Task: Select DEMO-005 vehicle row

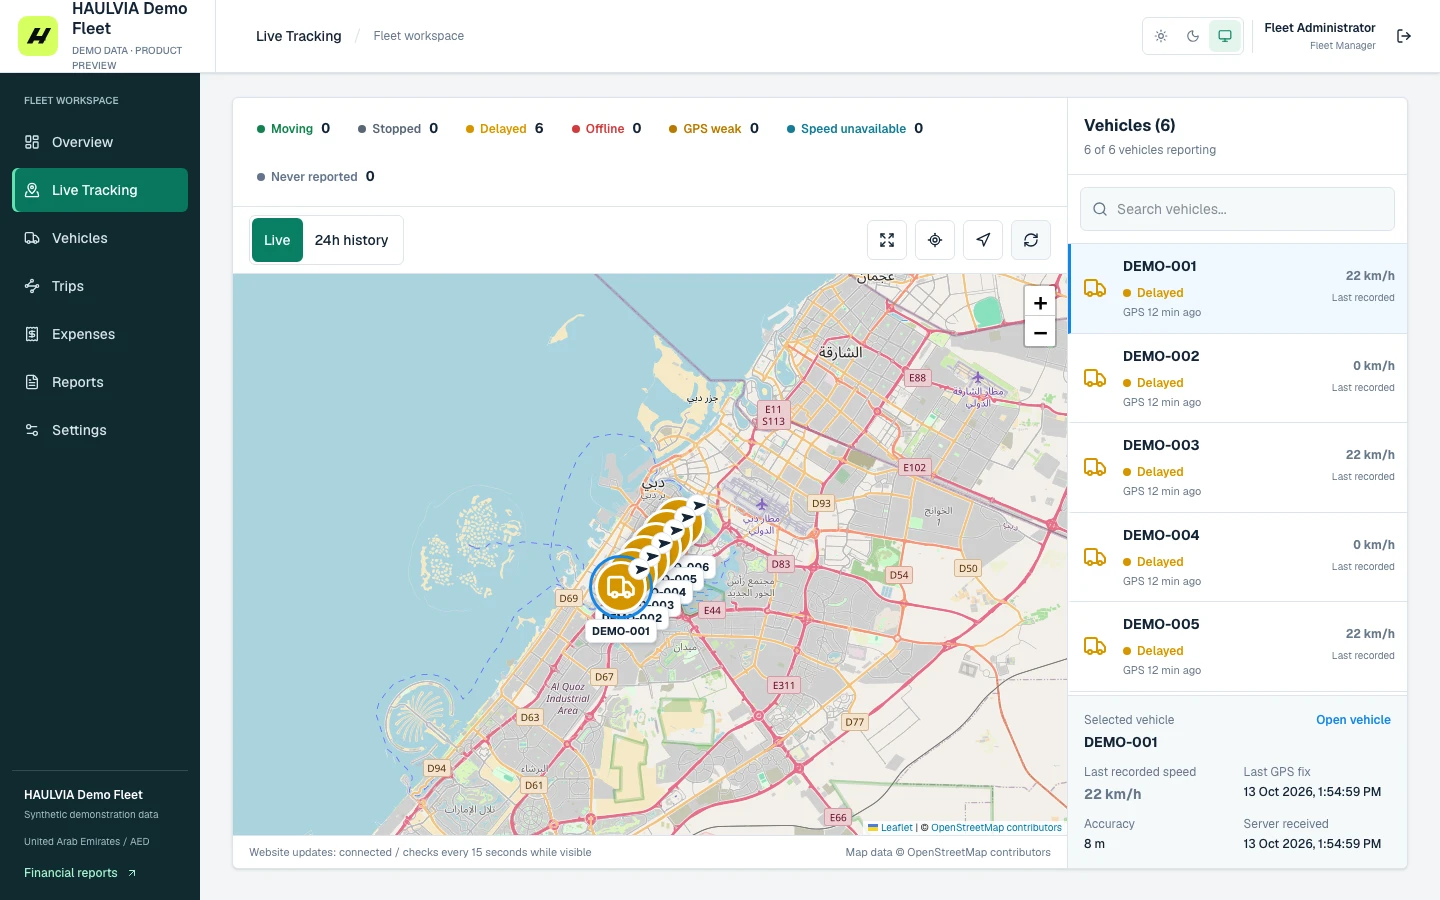Action: click(x=1238, y=646)
